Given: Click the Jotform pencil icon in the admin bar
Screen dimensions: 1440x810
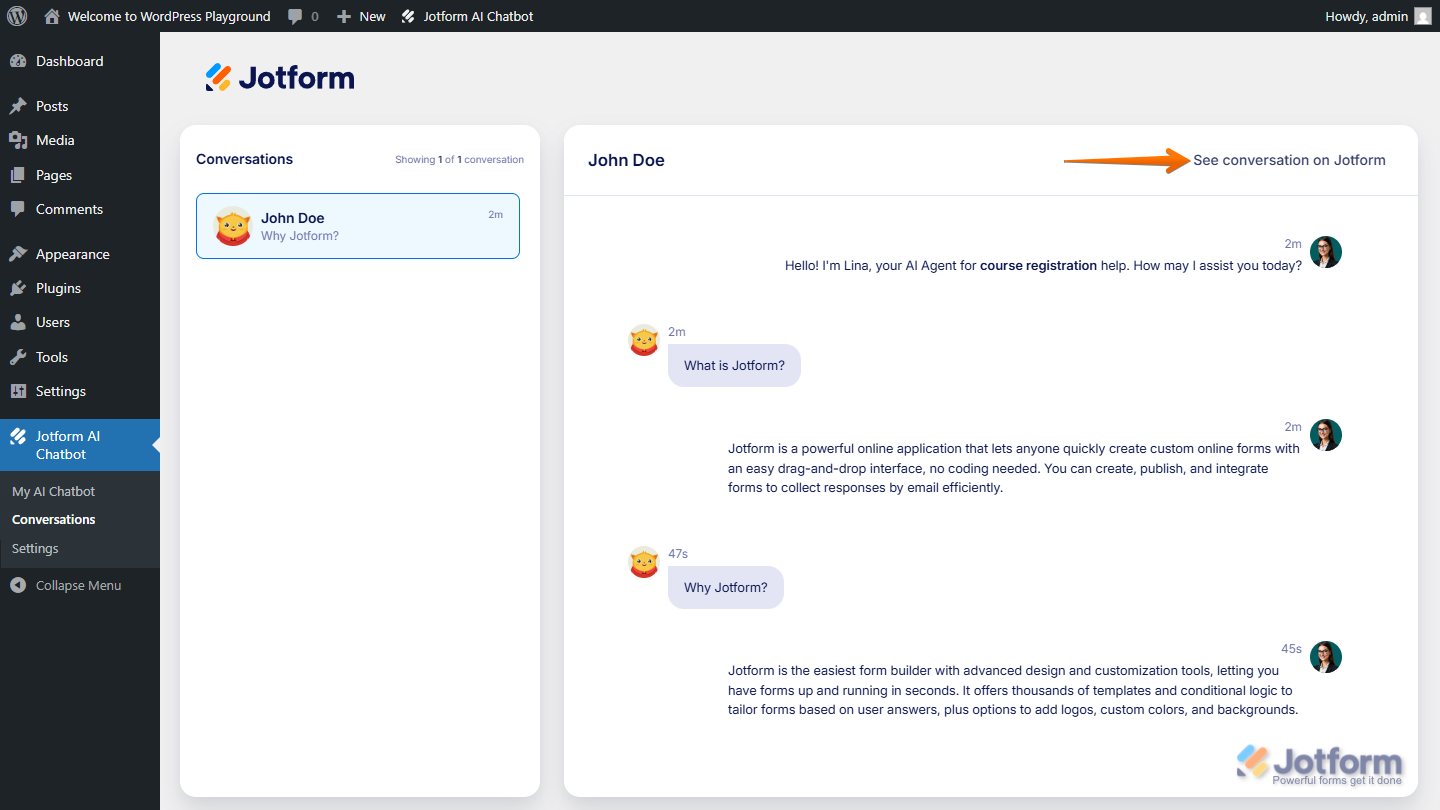Looking at the screenshot, I should coord(408,17).
